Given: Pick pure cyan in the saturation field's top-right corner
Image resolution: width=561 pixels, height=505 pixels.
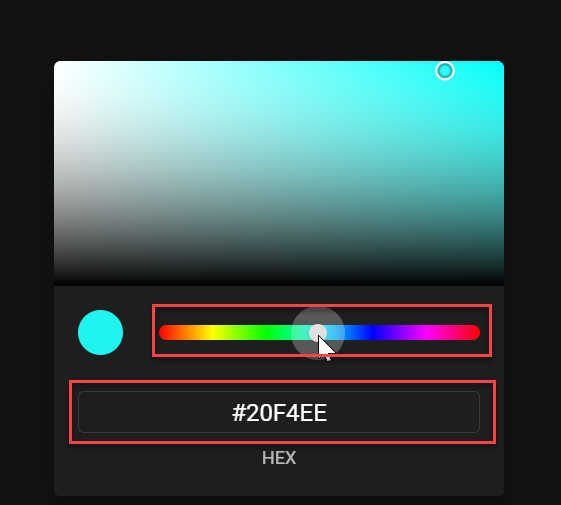Looking at the screenshot, I should [x=501, y=64].
